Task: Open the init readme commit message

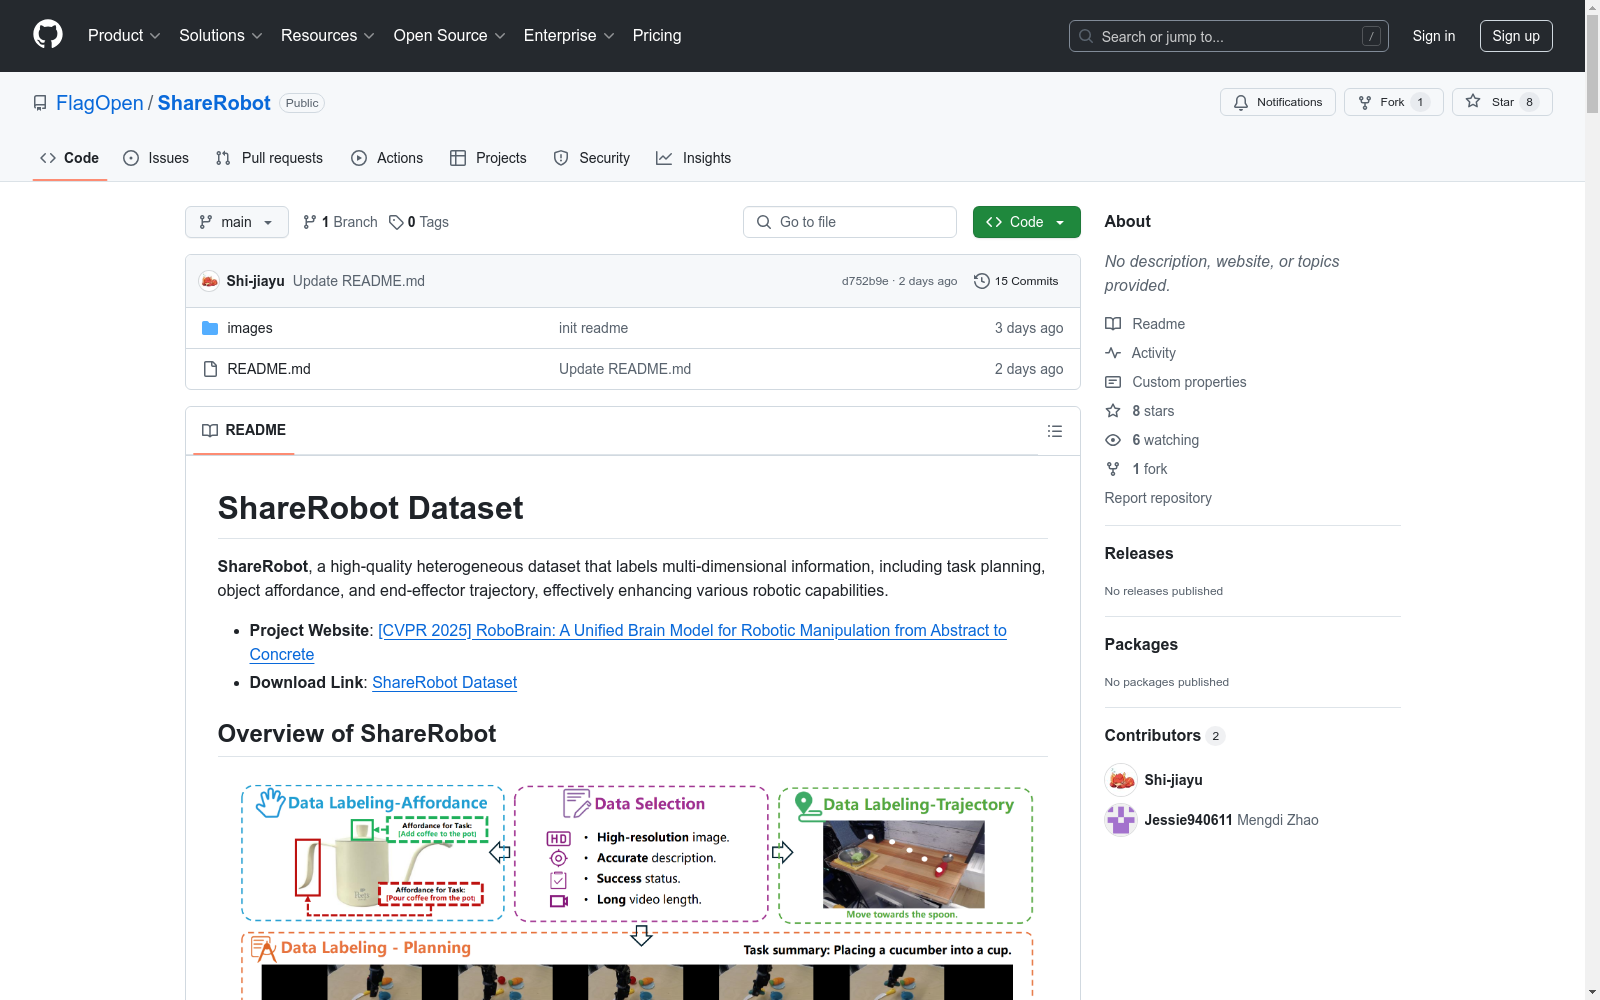Action: [x=594, y=328]
